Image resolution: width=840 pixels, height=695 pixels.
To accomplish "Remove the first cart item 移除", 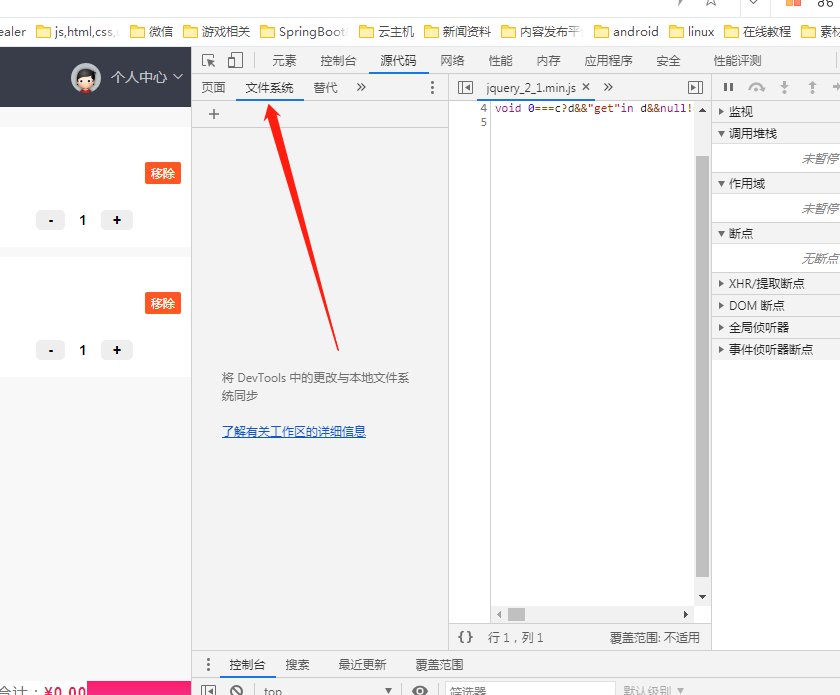I will click(x=163, y=173).
